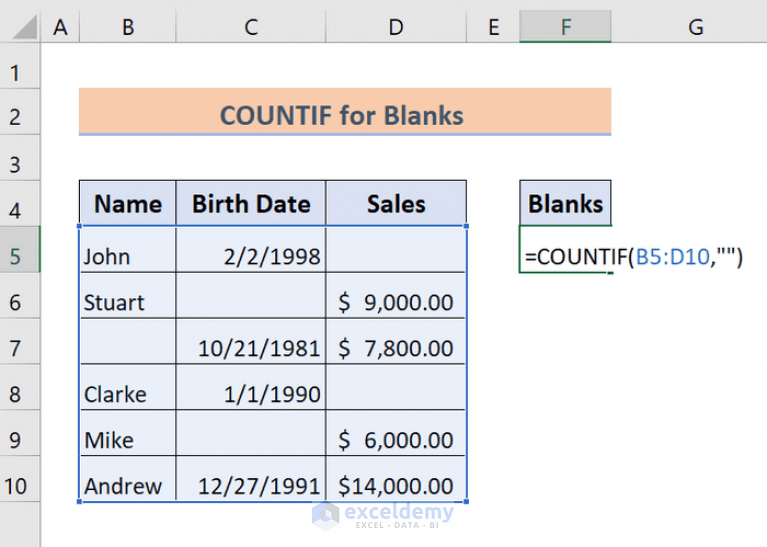Click the cell with date 10/21/1981
Viewport: 767px width, 547px height.
pos(251,342)
